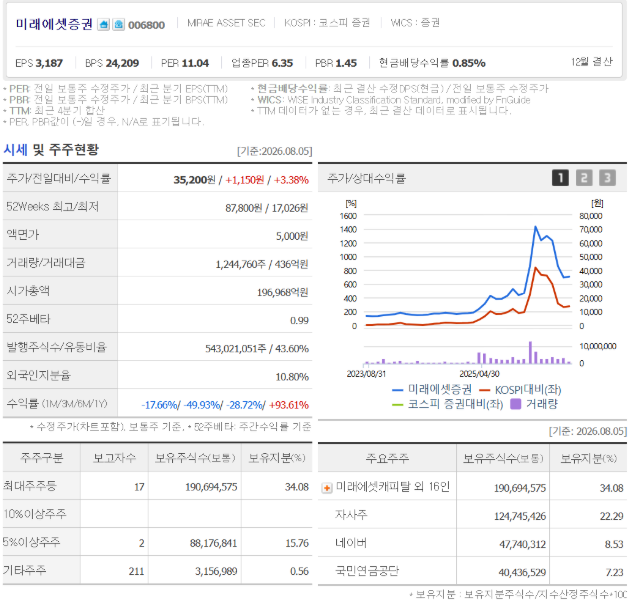Switch to chart tab 3
Image resolution: width=632 pixels, height=602 pixels.
[x=607, y=178]
